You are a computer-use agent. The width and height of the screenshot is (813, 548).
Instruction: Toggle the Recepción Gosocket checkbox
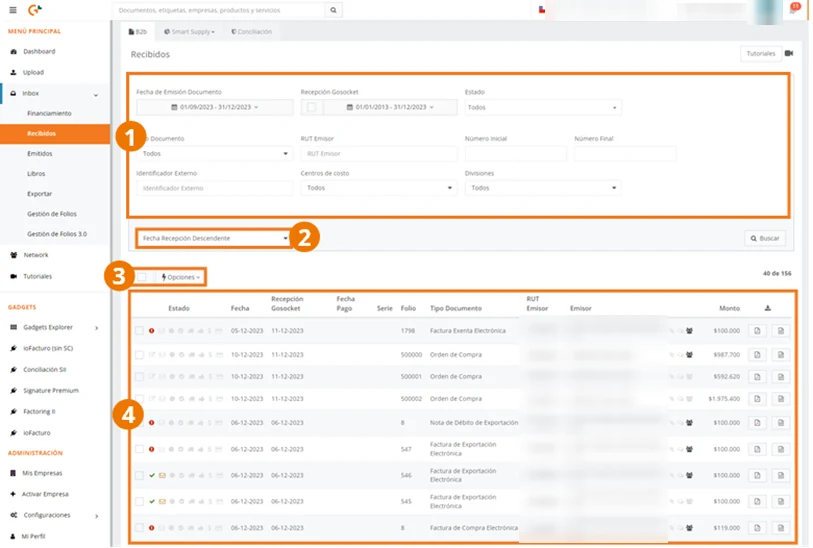click(312, 107)
